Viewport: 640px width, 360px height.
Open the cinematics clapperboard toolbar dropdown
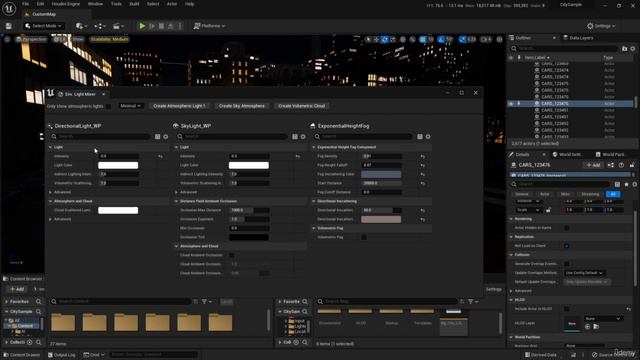117,26
